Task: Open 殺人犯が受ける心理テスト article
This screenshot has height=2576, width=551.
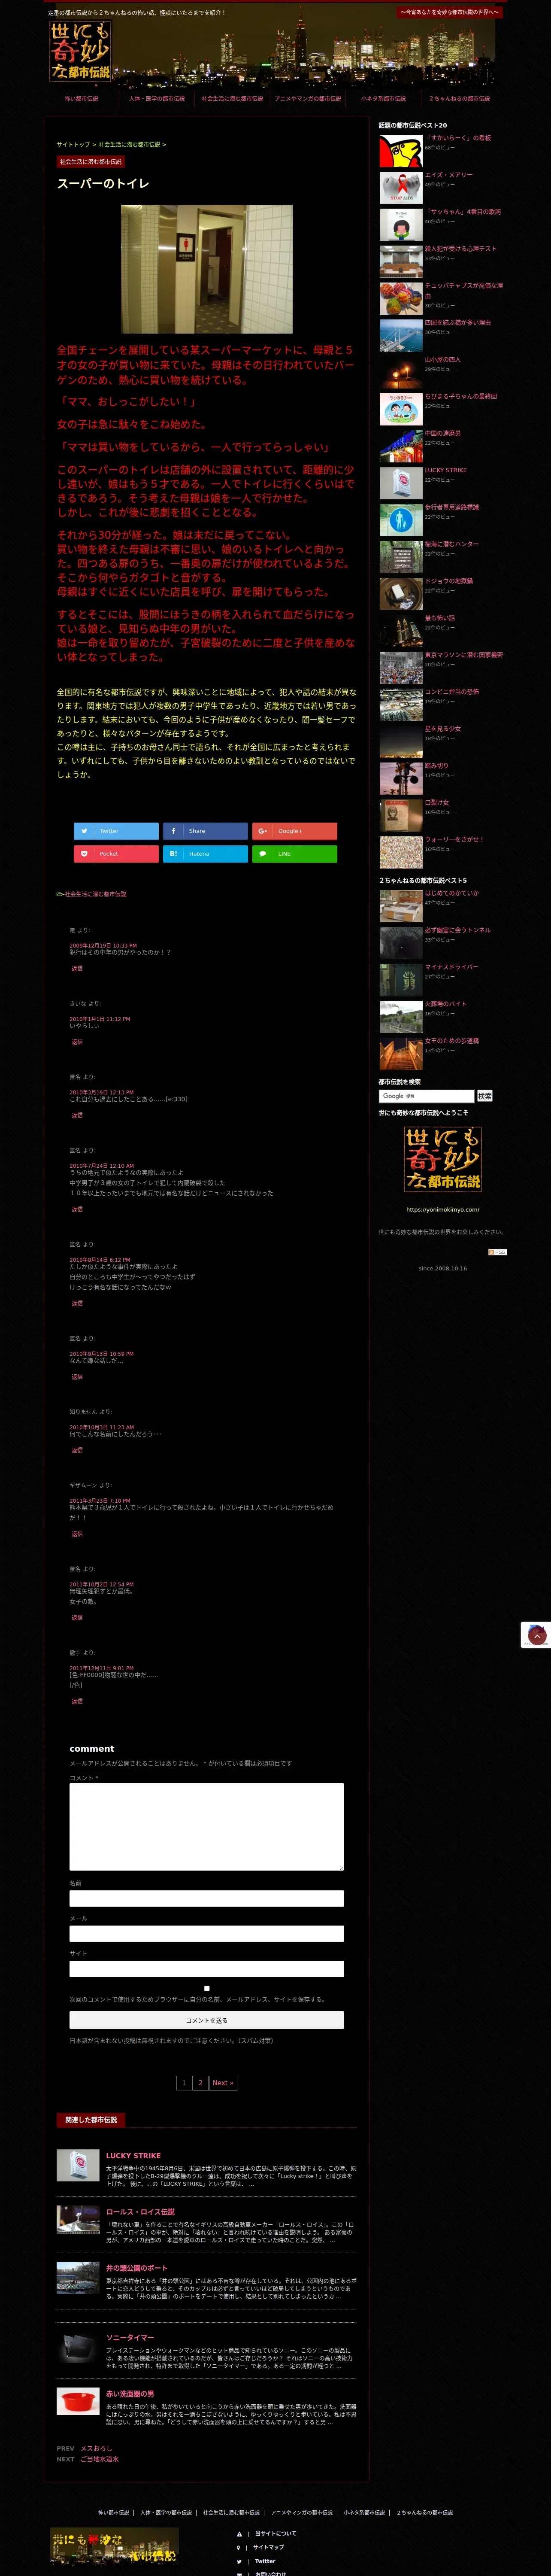Action: [x=460, y=249]
